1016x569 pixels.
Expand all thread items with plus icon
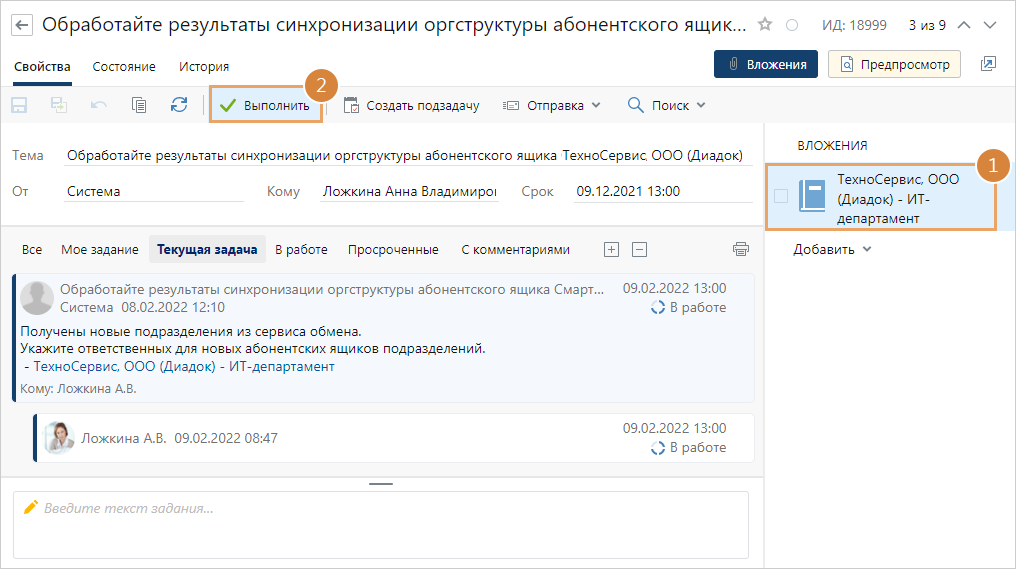point(612,249)
